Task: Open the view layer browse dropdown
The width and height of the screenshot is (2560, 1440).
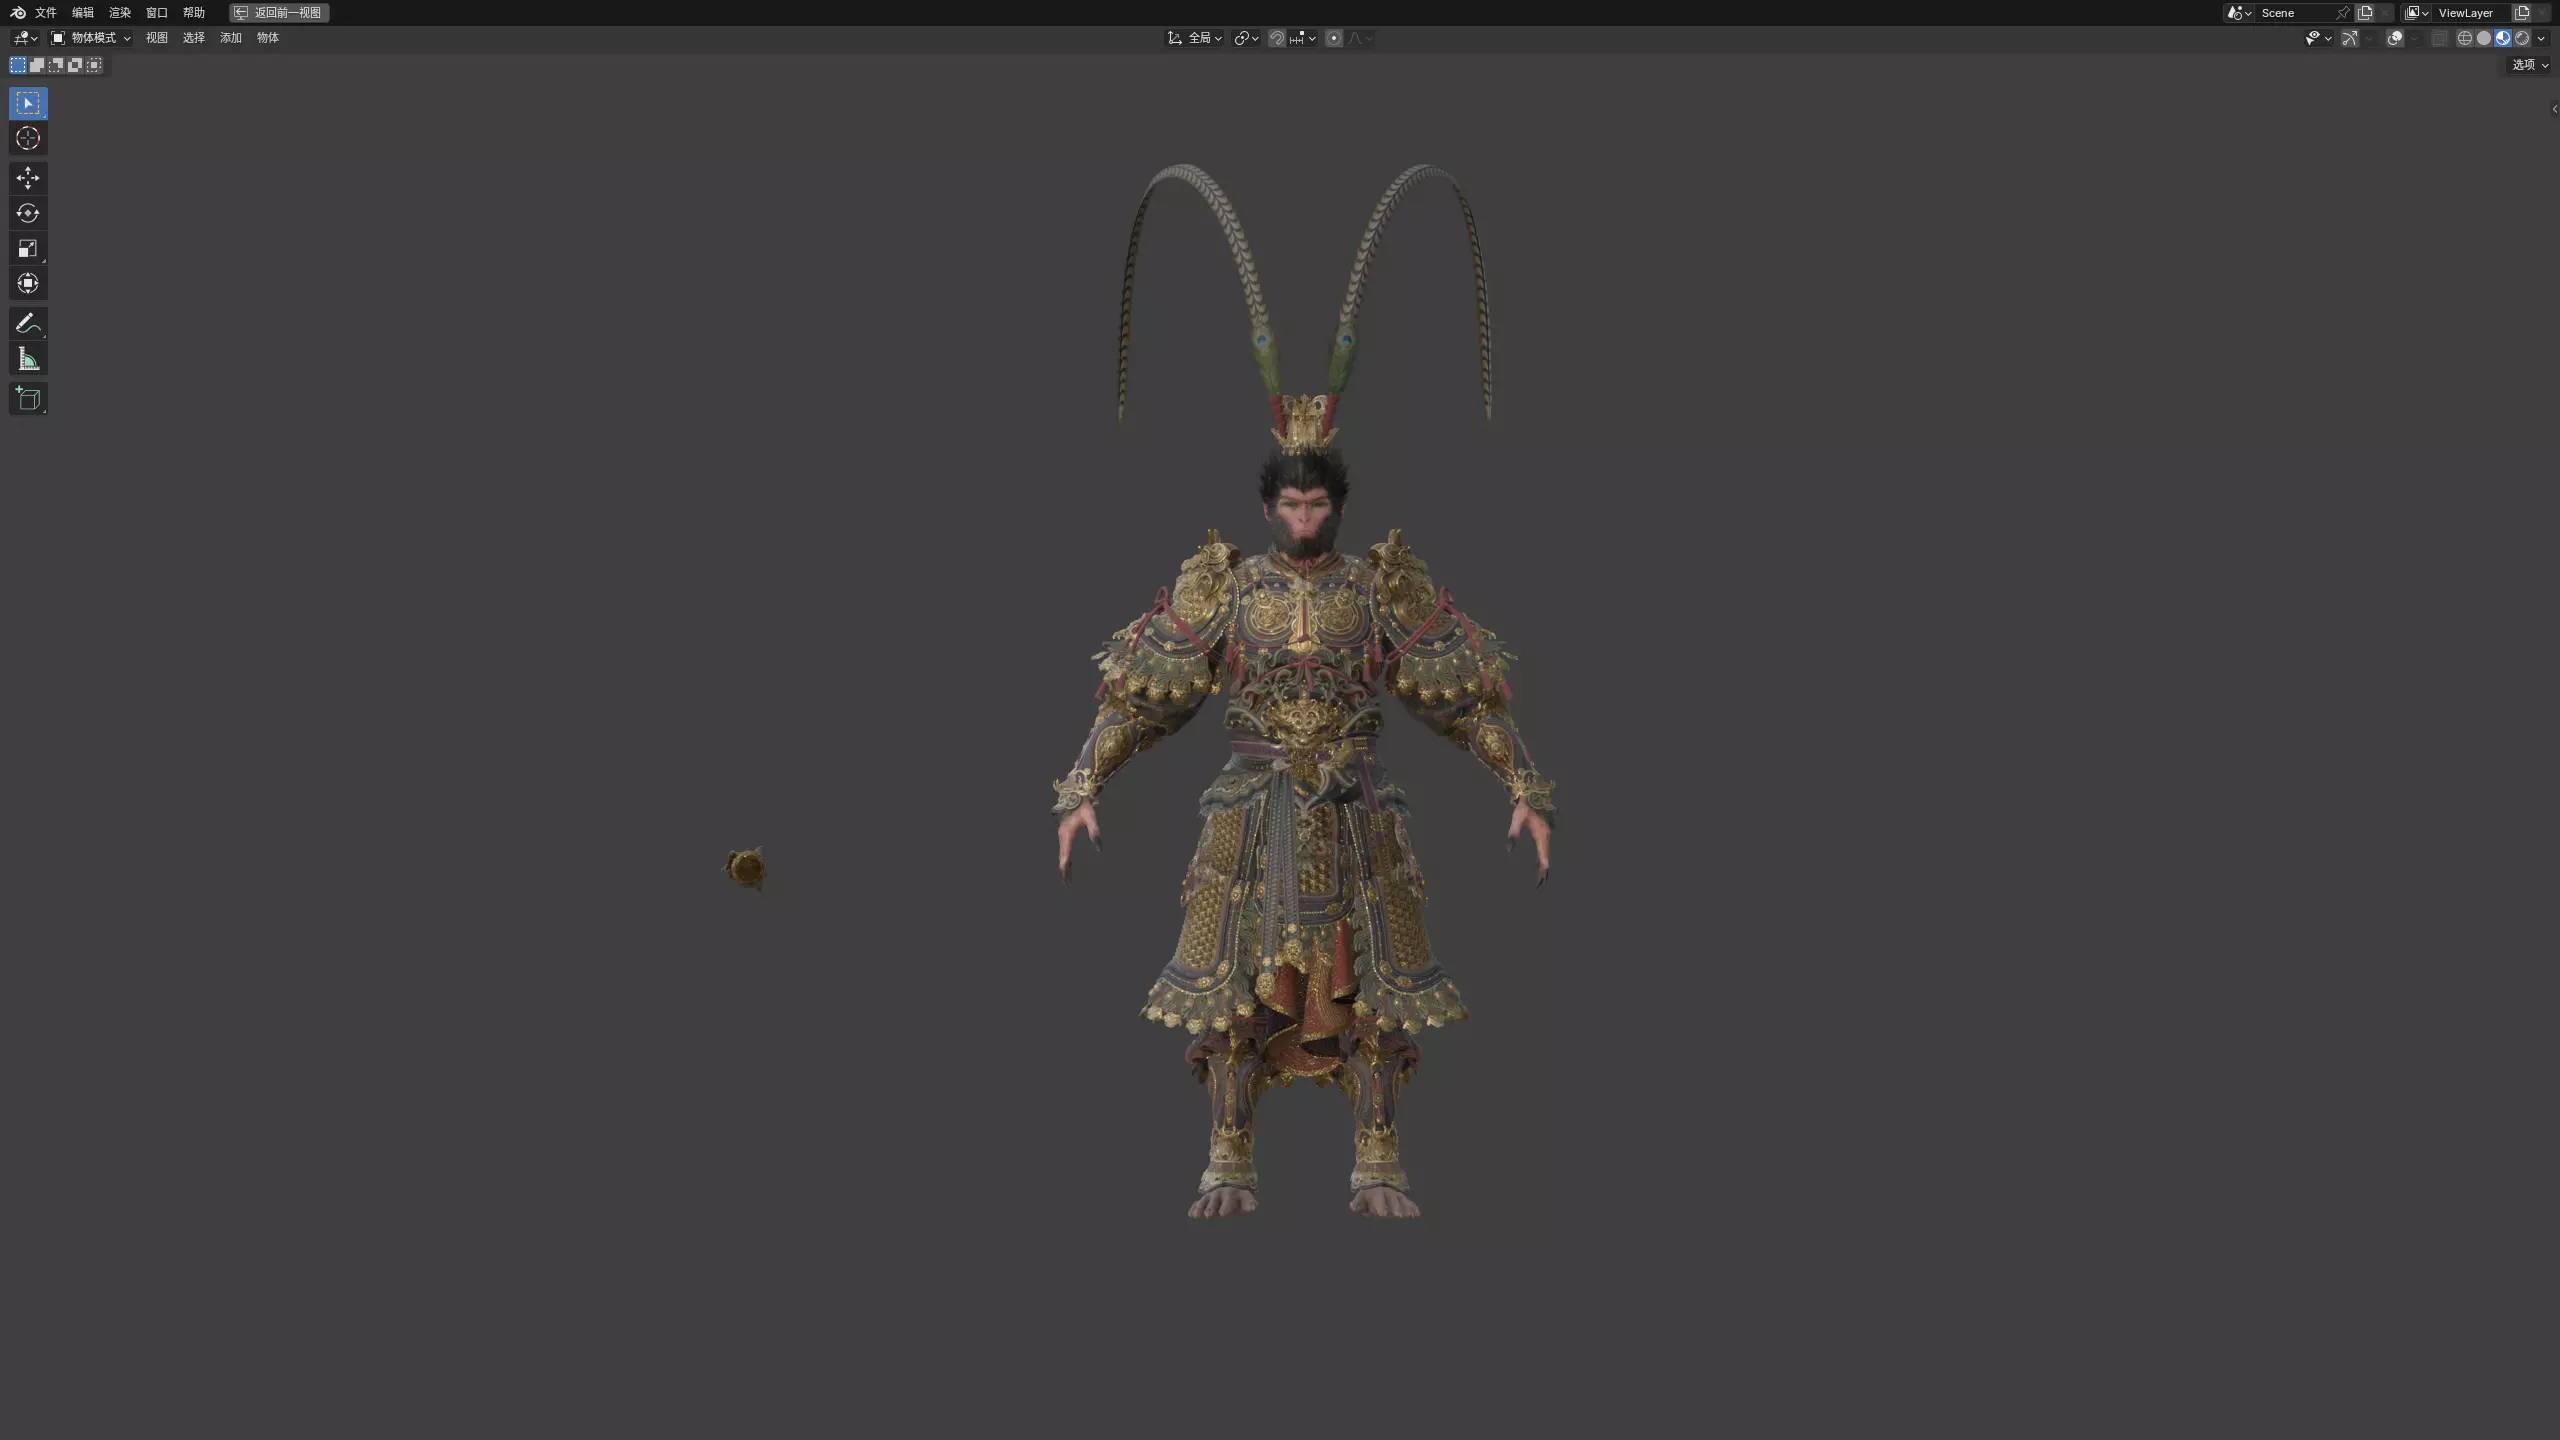Action: click(x=2416, y=13)
